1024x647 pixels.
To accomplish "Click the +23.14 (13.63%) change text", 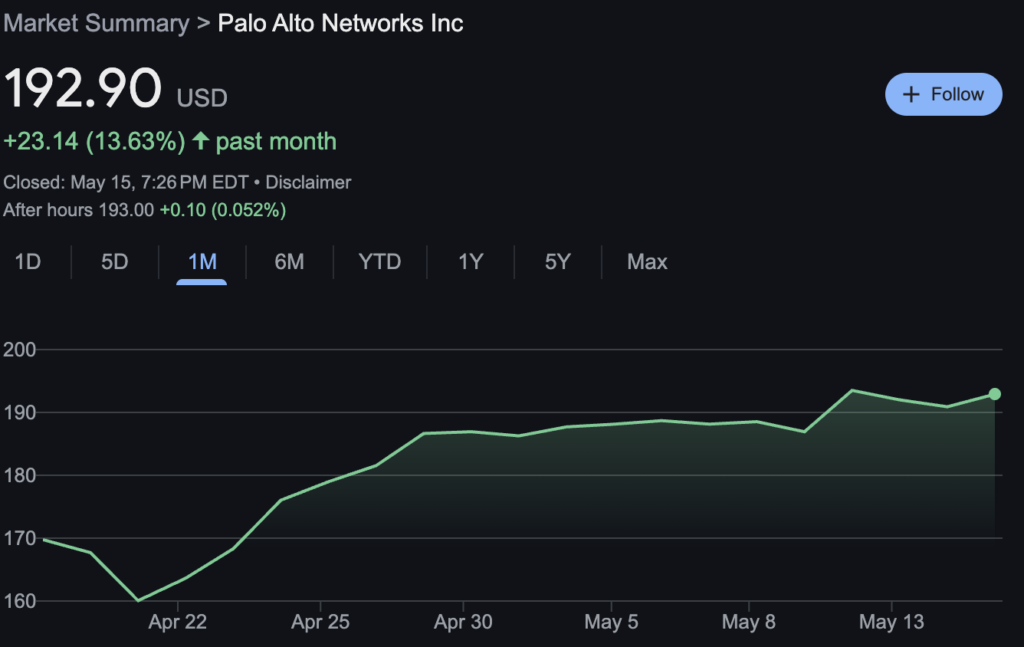I will [94, 141].
